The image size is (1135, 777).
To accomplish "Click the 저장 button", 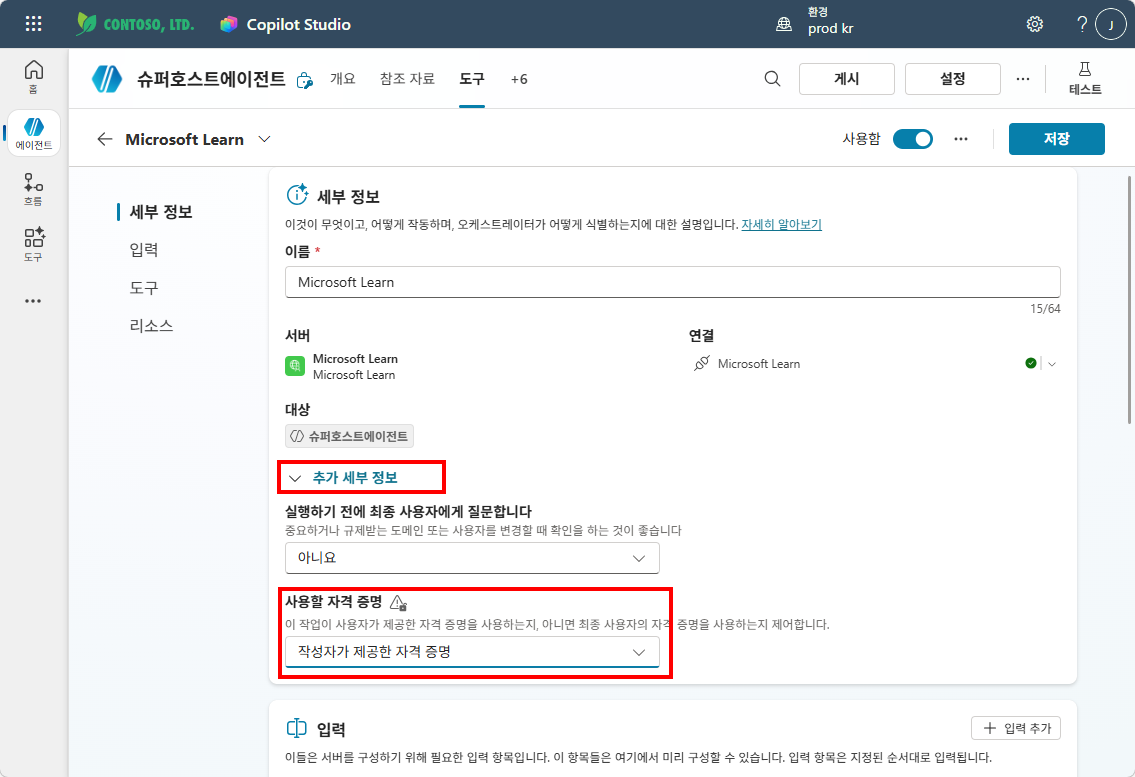I will [1056, 139].
